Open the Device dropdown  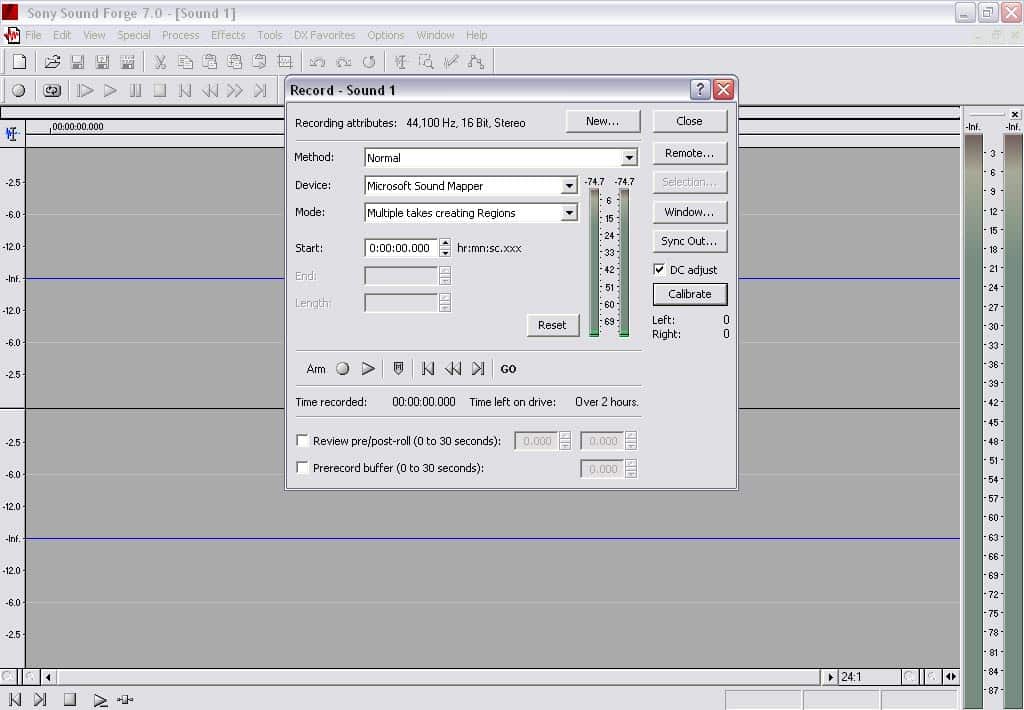tap(569, 186)
